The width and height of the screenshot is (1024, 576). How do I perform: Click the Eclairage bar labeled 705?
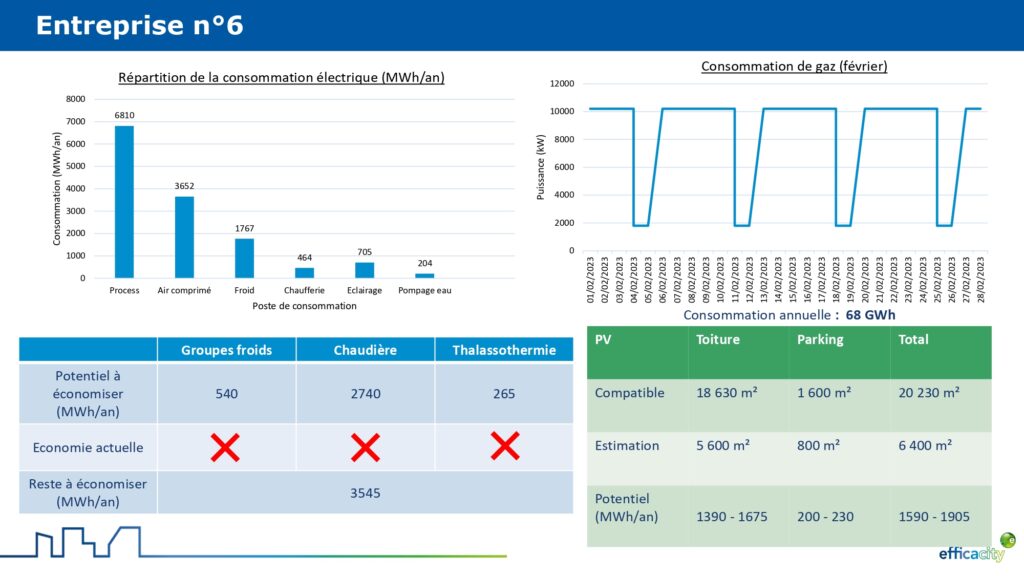click(365, 270)
